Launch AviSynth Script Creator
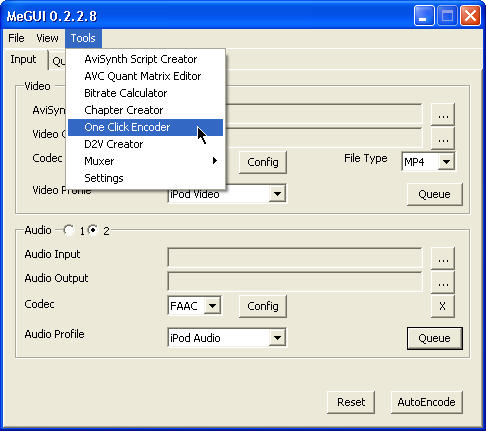This screenshot has height=431, width=486. tap(145, 59)
